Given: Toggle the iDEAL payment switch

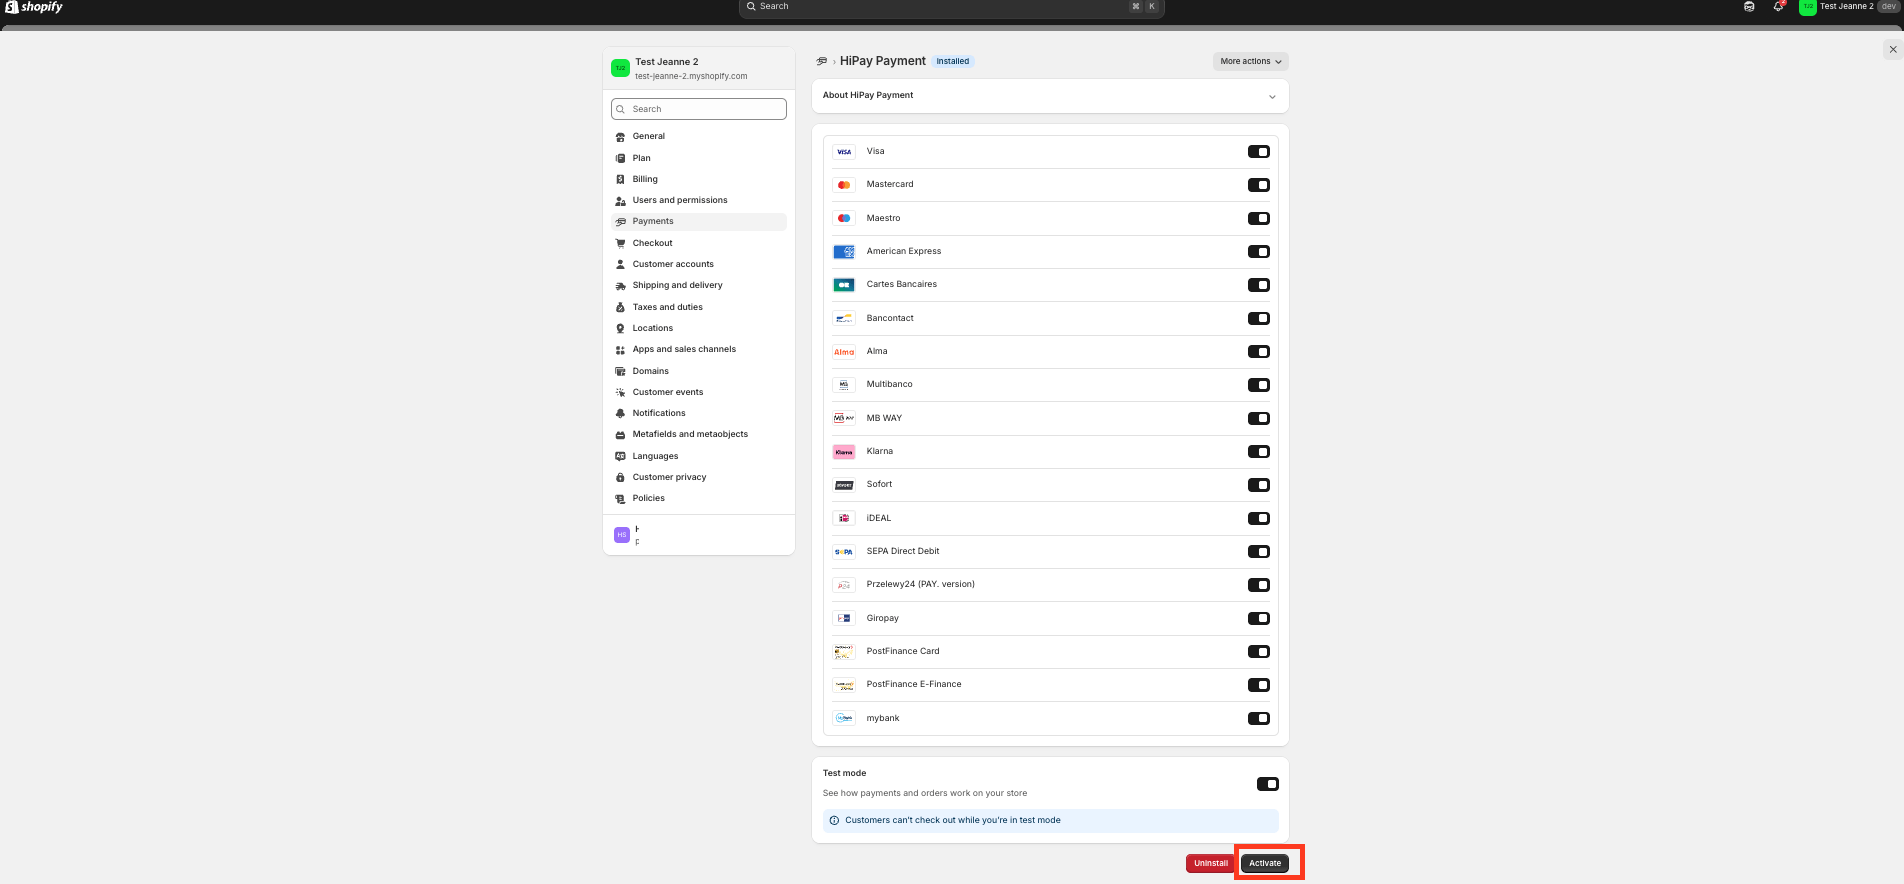Looking at the screenshot, I should 1258,518.
